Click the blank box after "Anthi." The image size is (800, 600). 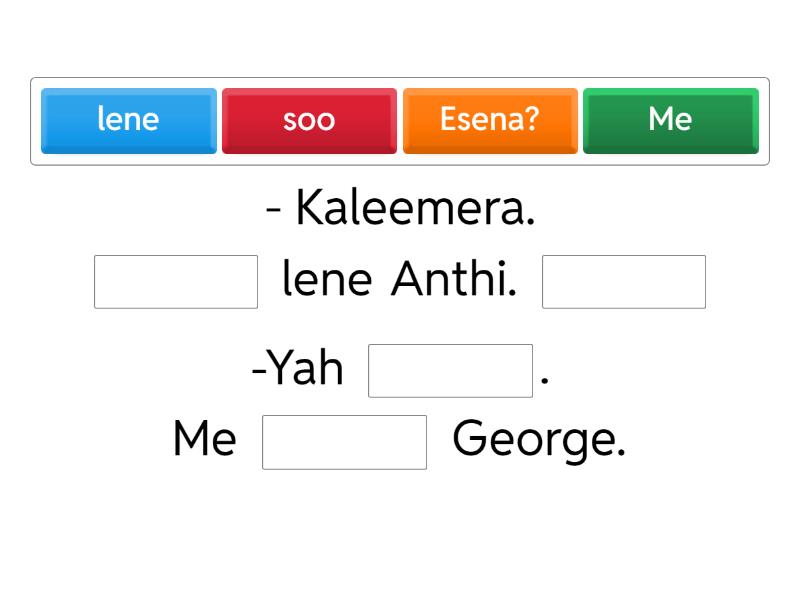(x=624, y=282)
